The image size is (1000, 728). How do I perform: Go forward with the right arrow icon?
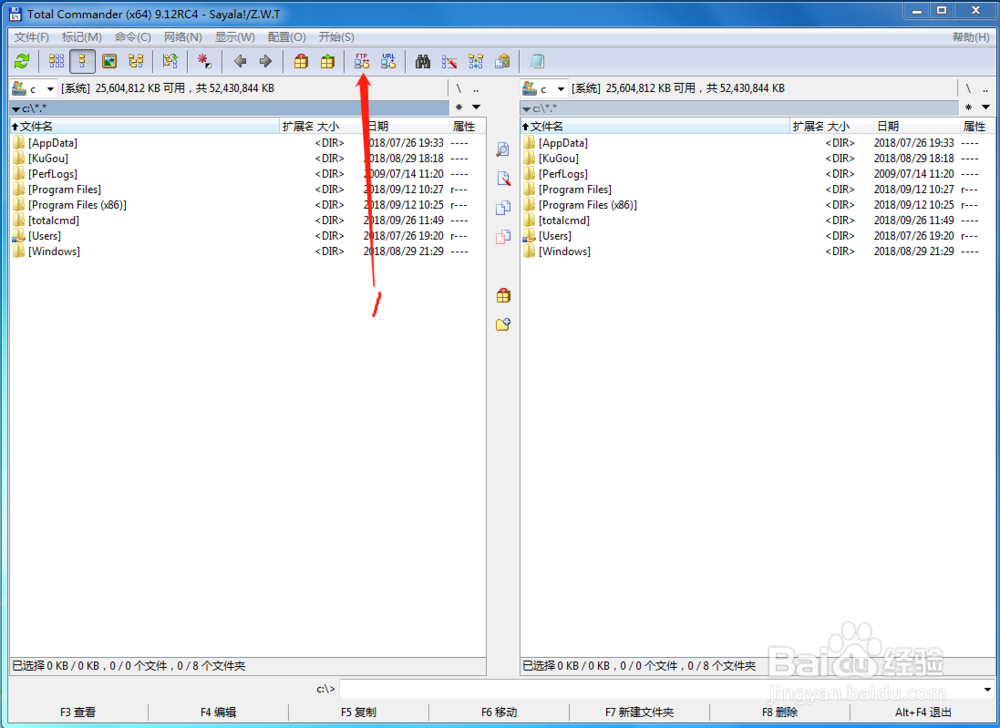pyautogui.click(x=266, y=61)
